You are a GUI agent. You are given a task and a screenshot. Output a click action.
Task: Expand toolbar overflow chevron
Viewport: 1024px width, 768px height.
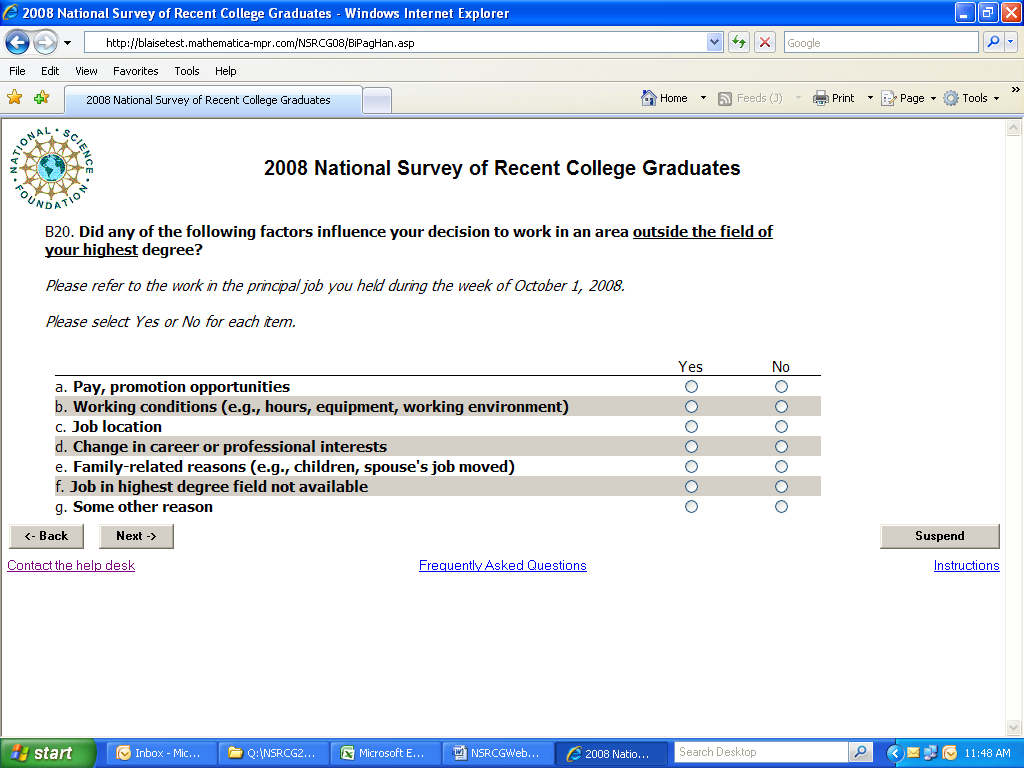click(1016, 89)
